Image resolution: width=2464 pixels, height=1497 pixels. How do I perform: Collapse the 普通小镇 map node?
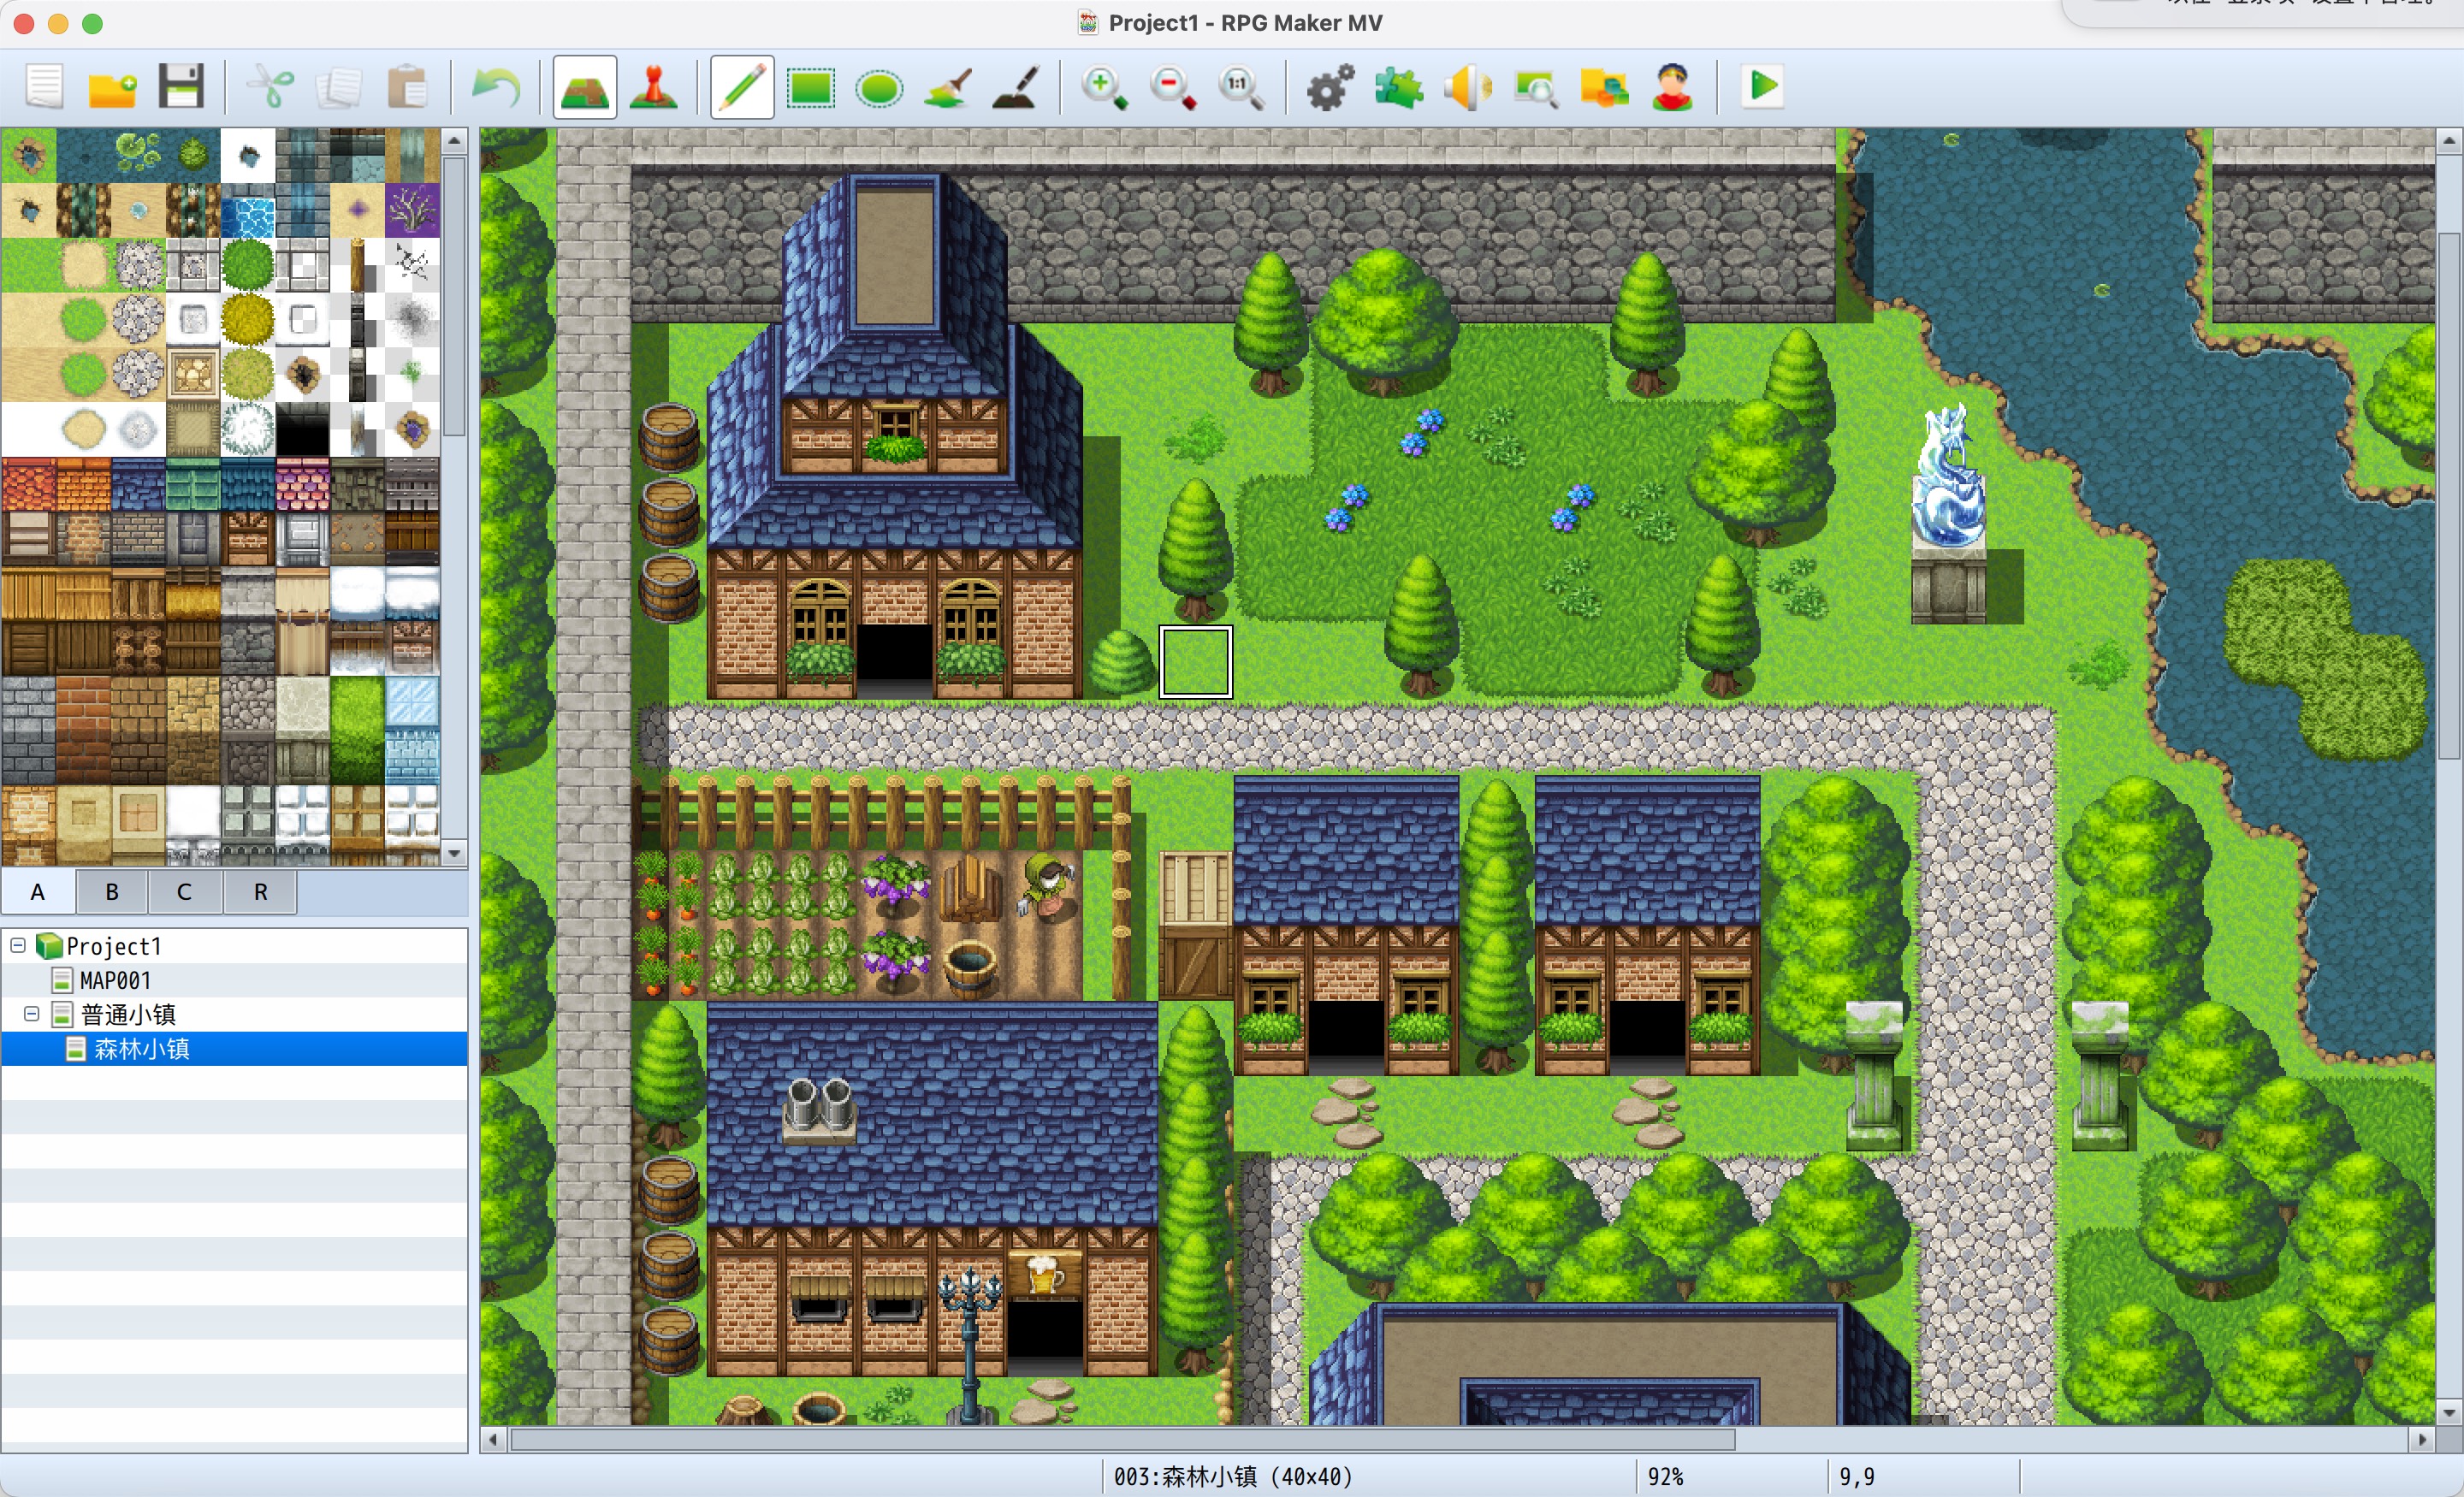[x=32, y=1014]
